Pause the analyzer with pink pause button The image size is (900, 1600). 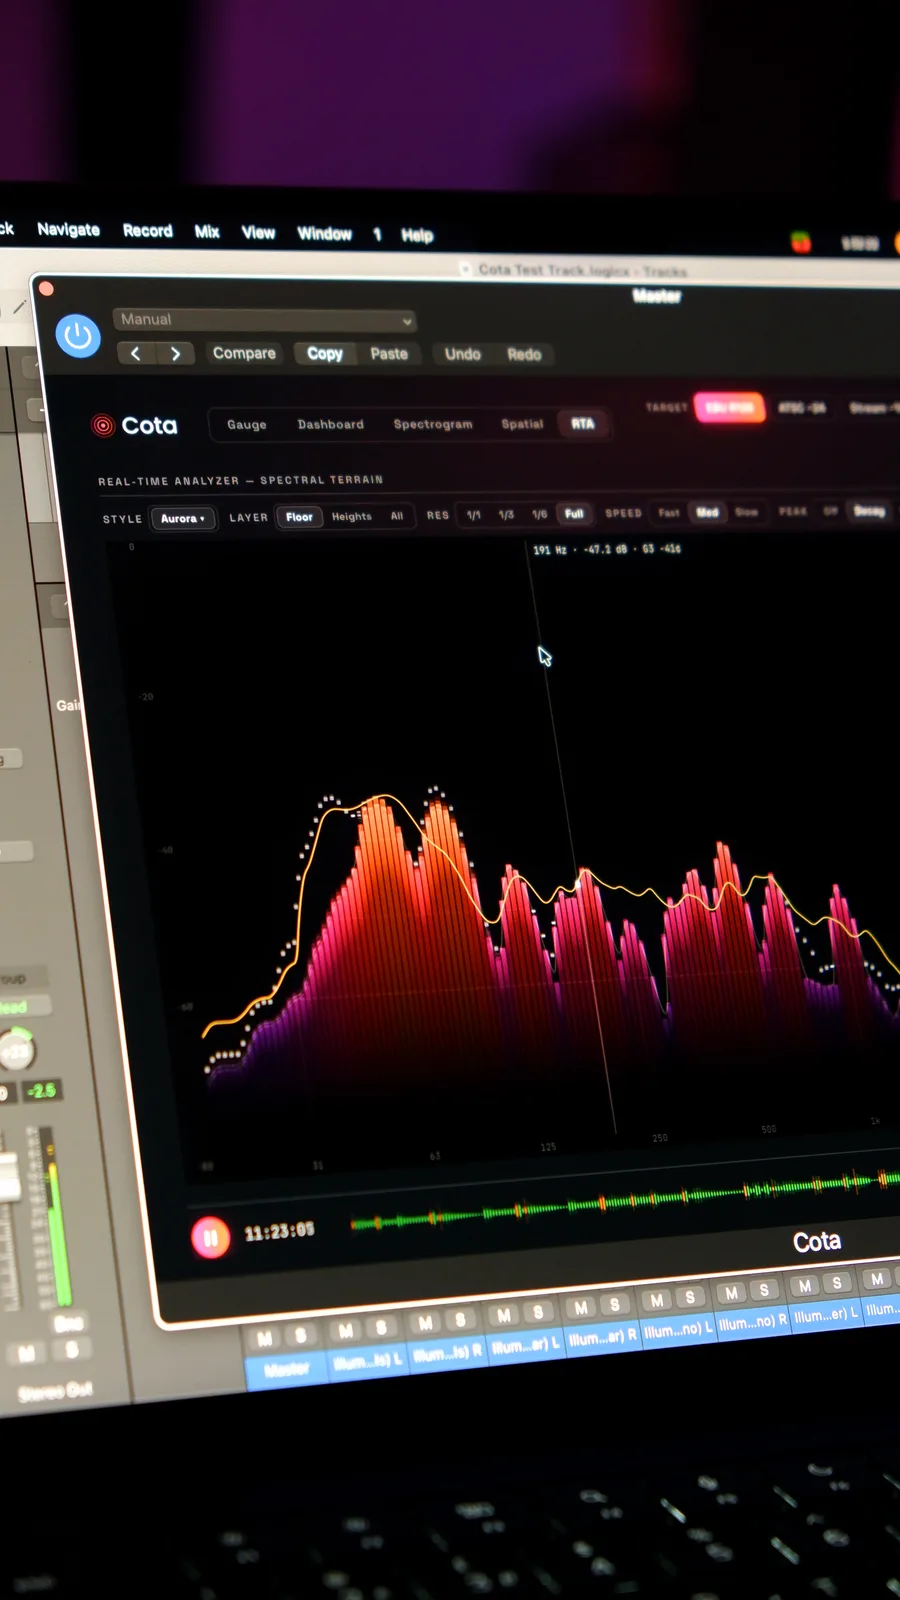pyautogui.click(x=211, y=1238)
